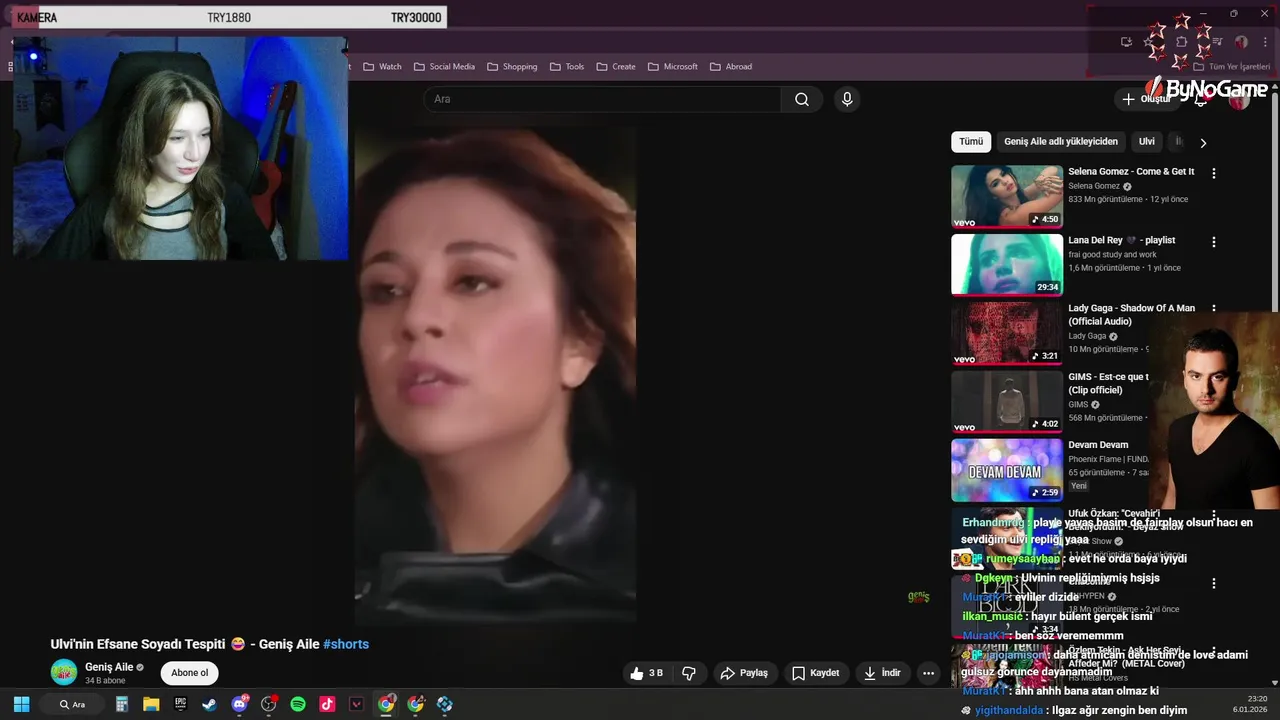Open Social Media bookmark folder
This screenshot has width=1280, height=720.
click(444, 67)
